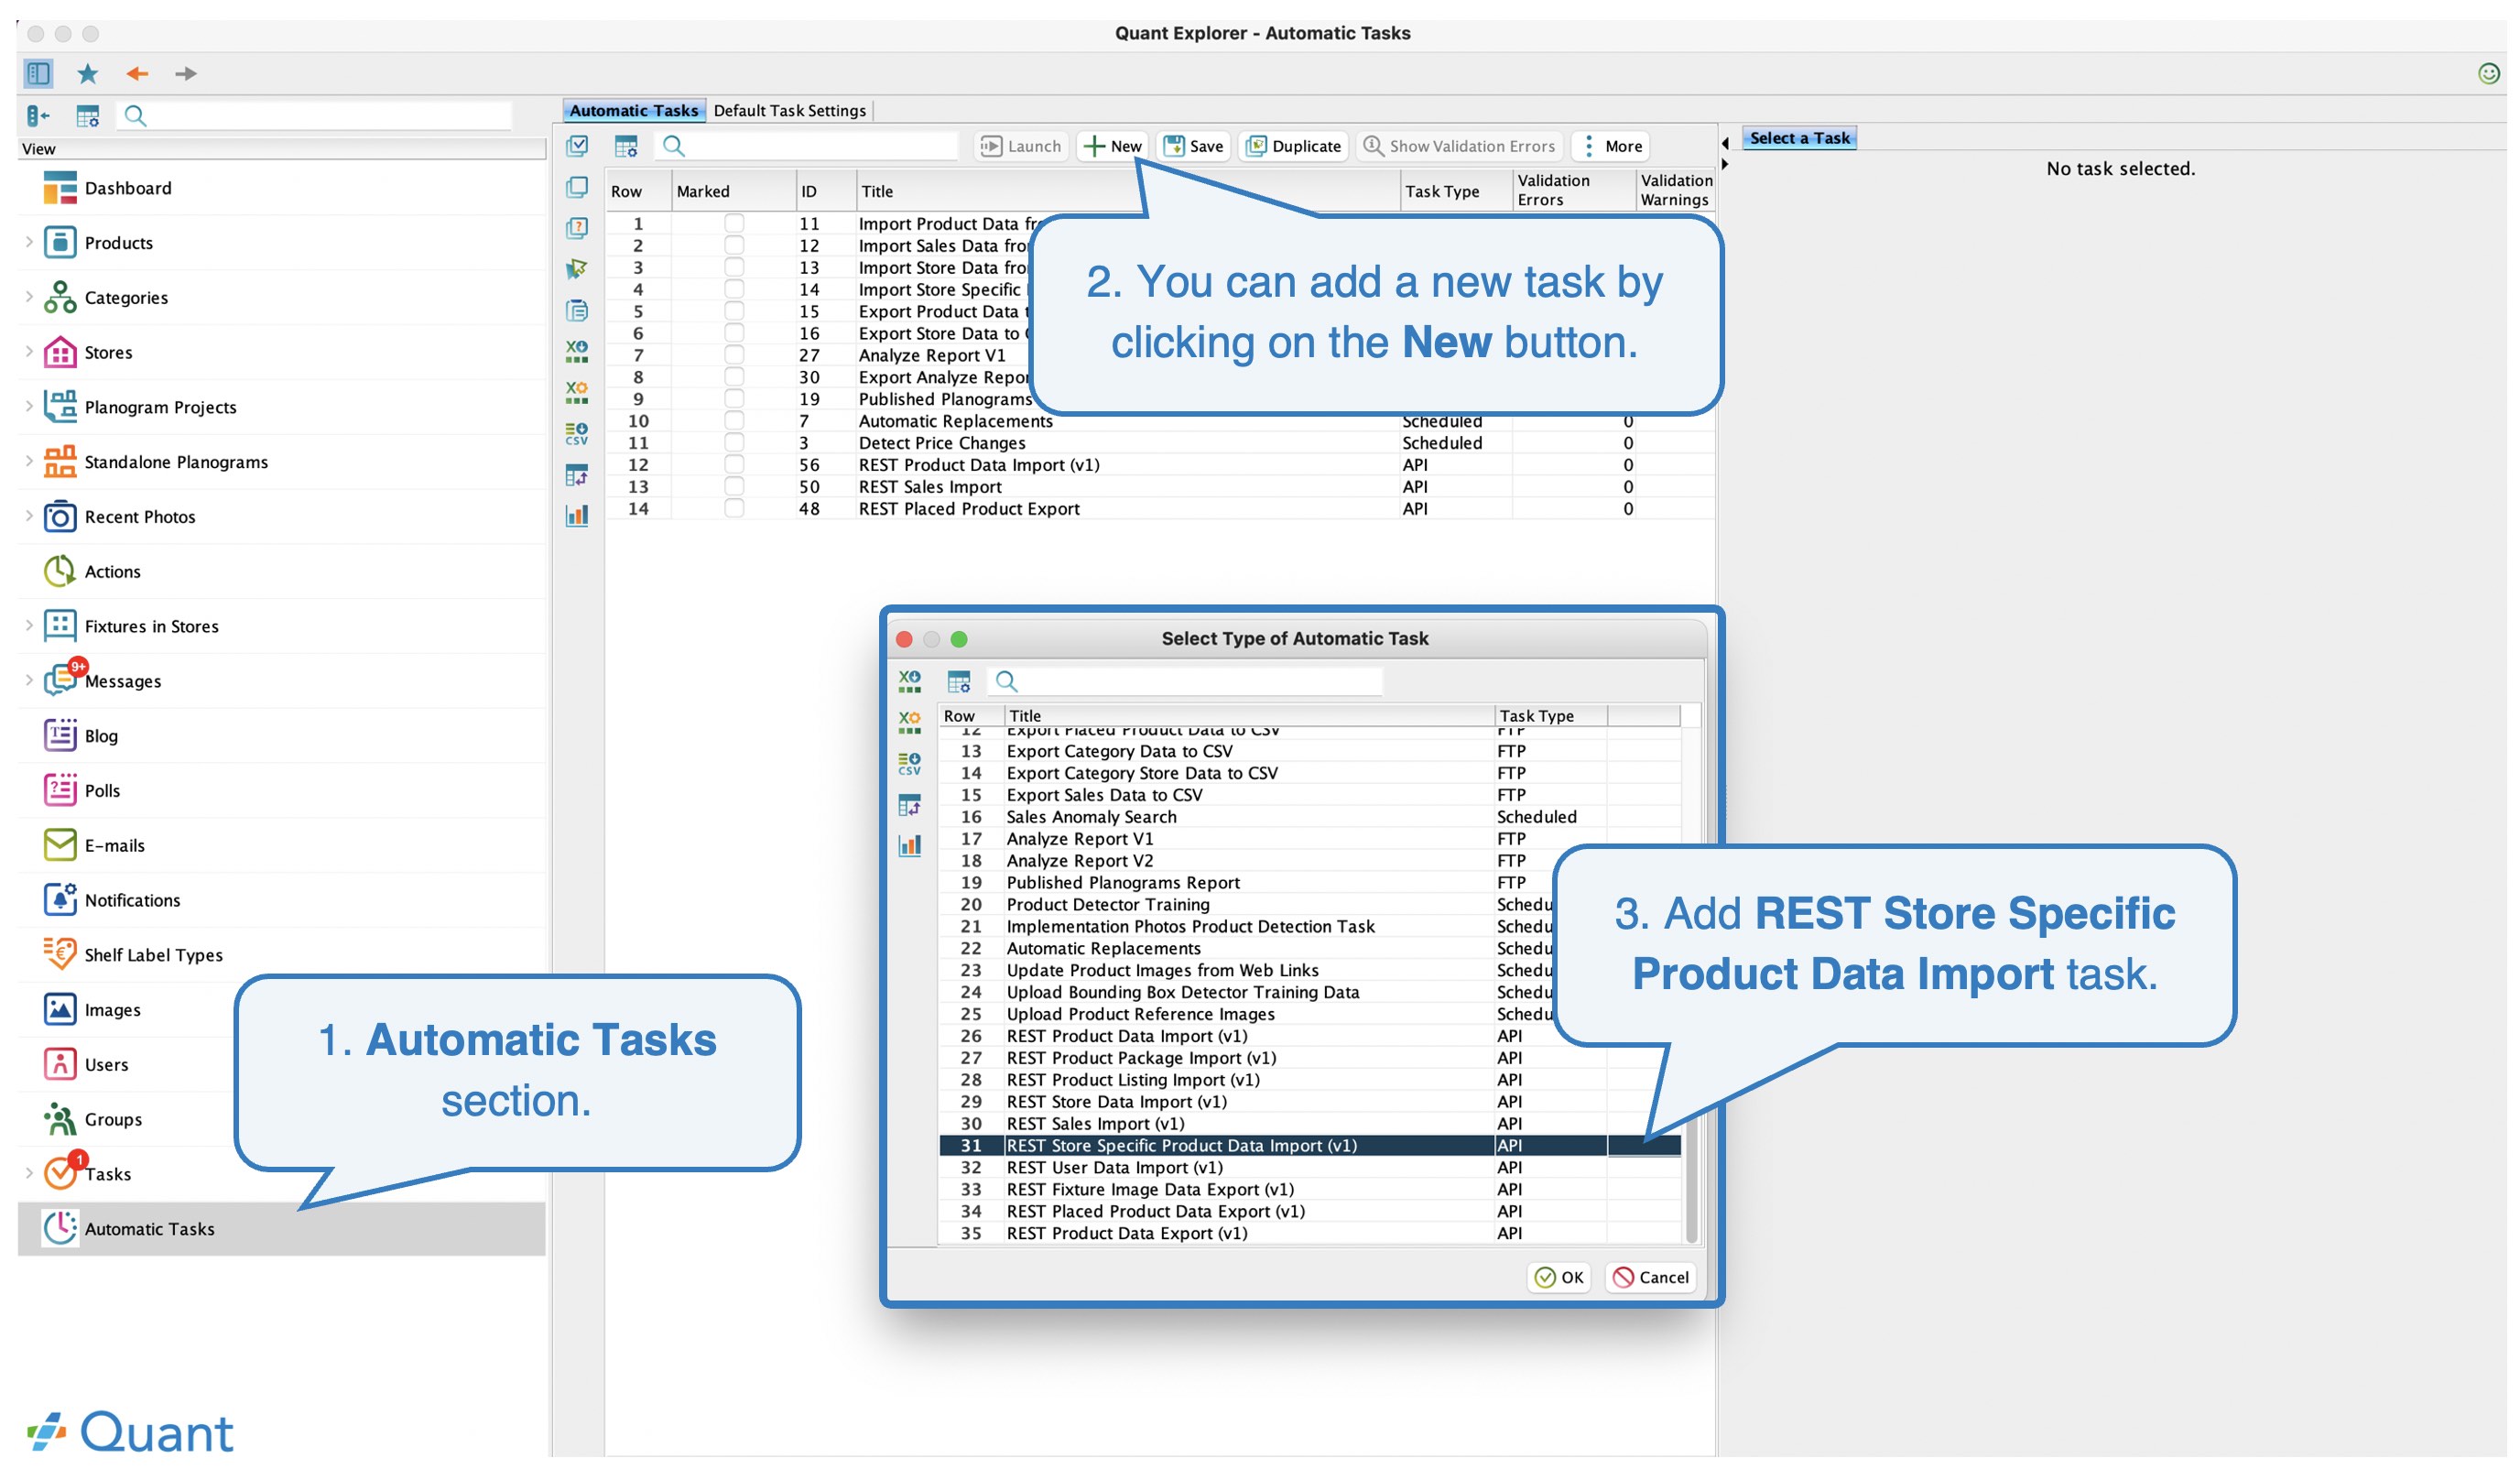Click the mark all checkbox icon in task toolbar
Screen dimensions: 2520x1469
577,146
